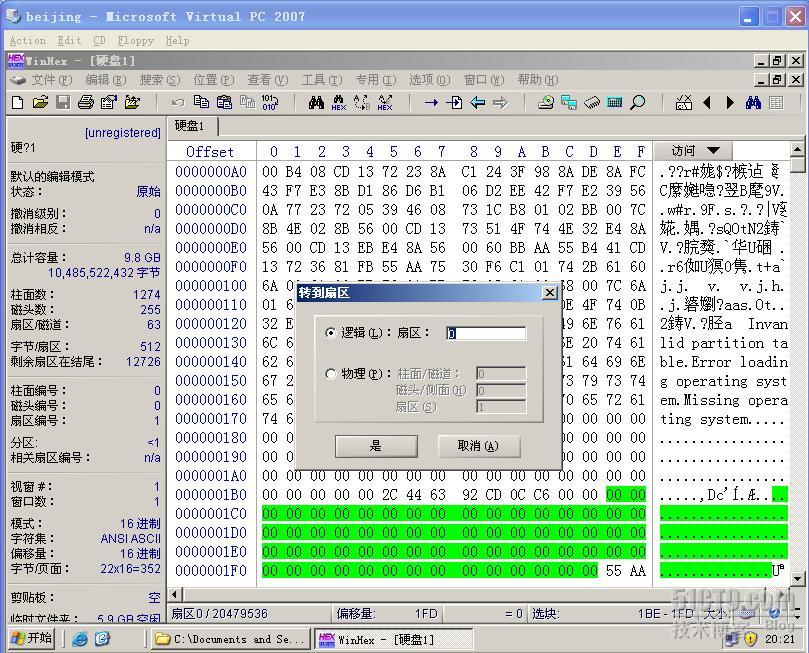Click the Find text binoculars icon
The width and height of the screenshot is (809, 653).
(x=316, y=102)
